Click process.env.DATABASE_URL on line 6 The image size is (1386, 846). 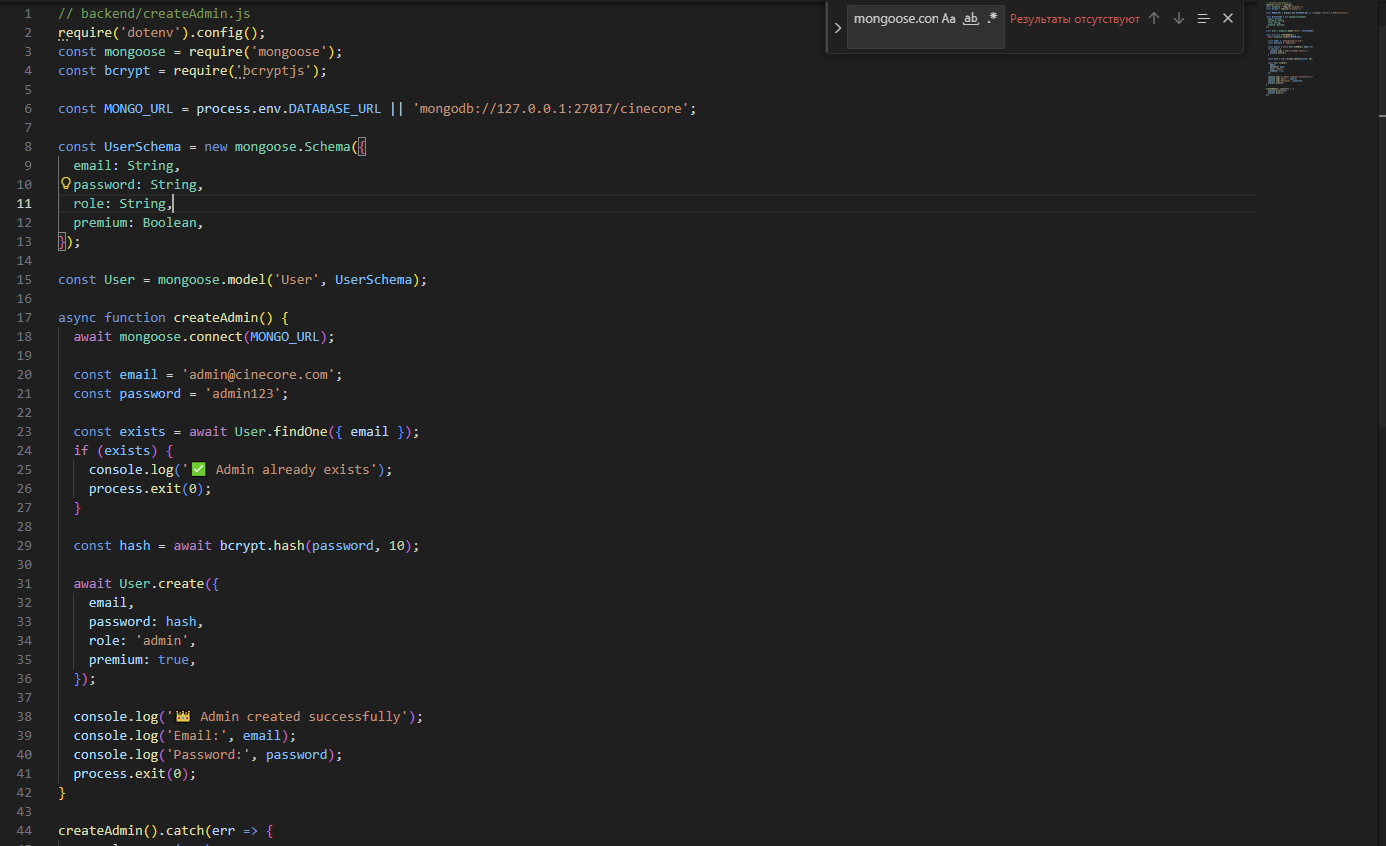click(288, 108)
